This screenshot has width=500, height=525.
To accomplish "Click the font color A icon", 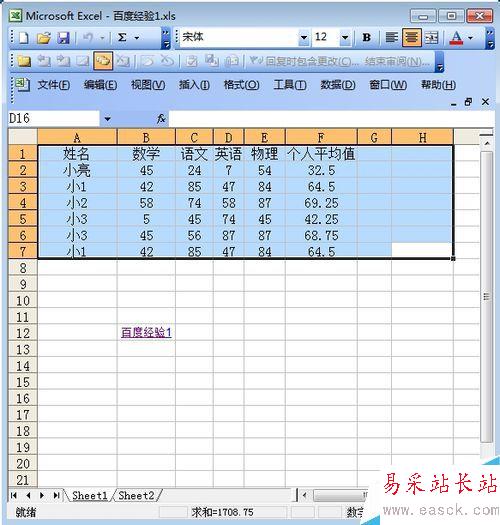I will click(456, 38).
